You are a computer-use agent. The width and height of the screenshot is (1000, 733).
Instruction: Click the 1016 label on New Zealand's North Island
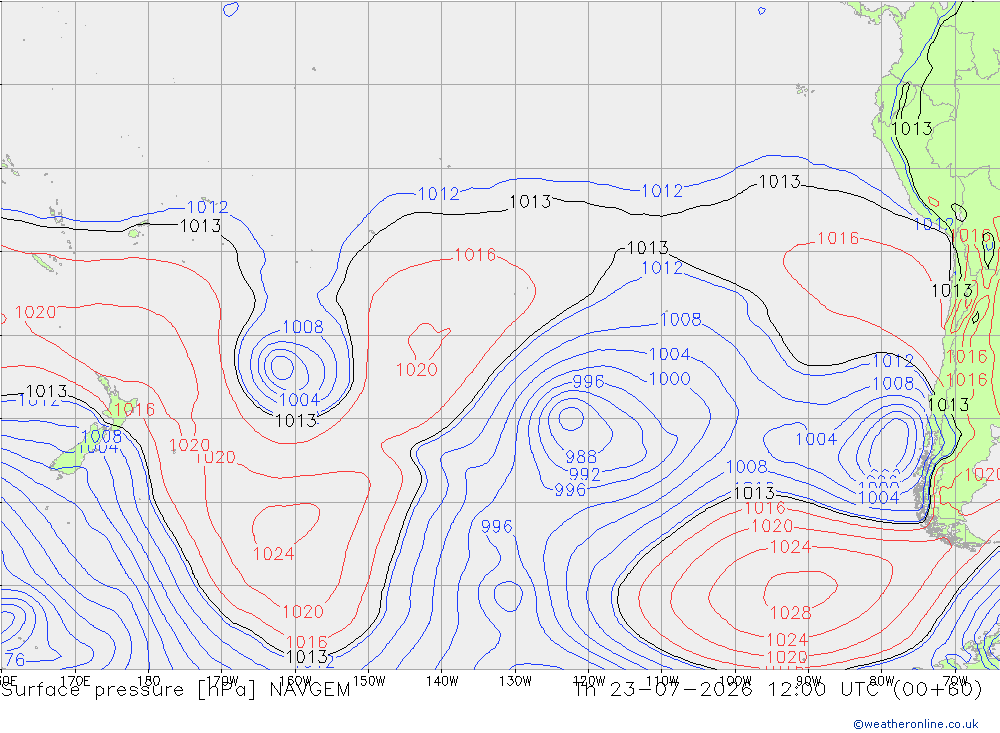(x=135, y=410)
